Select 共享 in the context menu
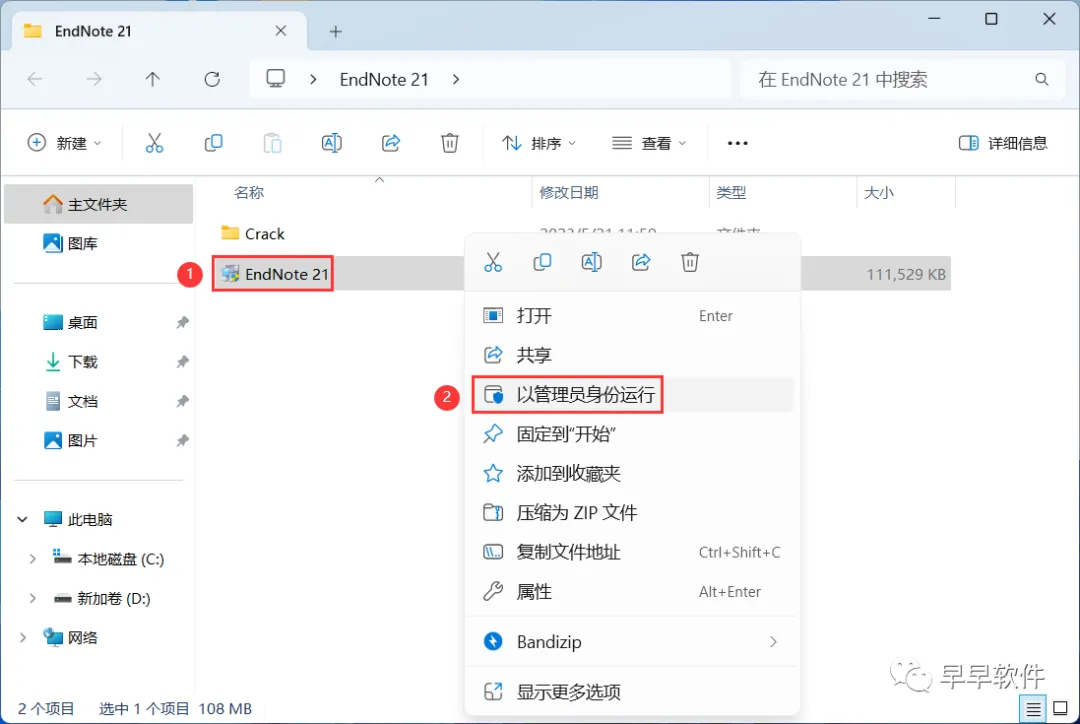 632,355
